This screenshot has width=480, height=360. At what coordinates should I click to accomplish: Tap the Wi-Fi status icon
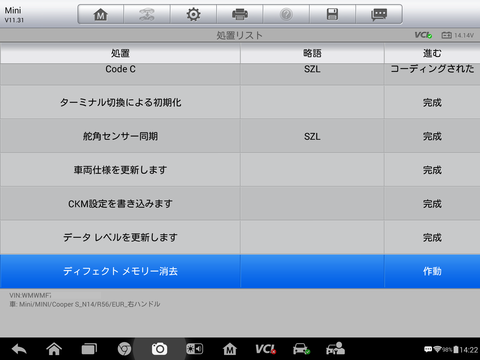point(437,349)
